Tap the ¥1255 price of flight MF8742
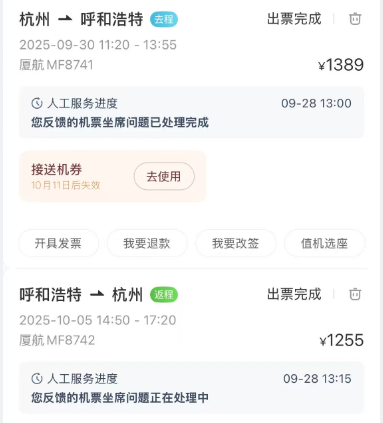The image size is (383, 423). pos(341,340)
